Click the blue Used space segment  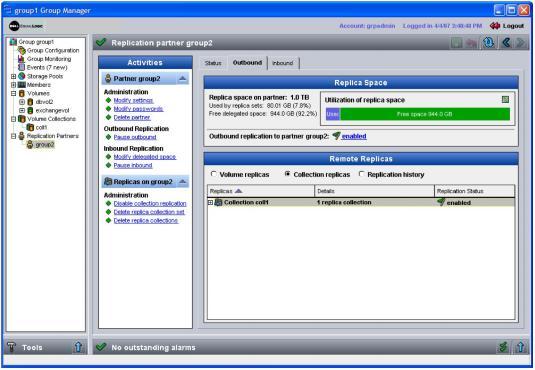click(333, 114)
